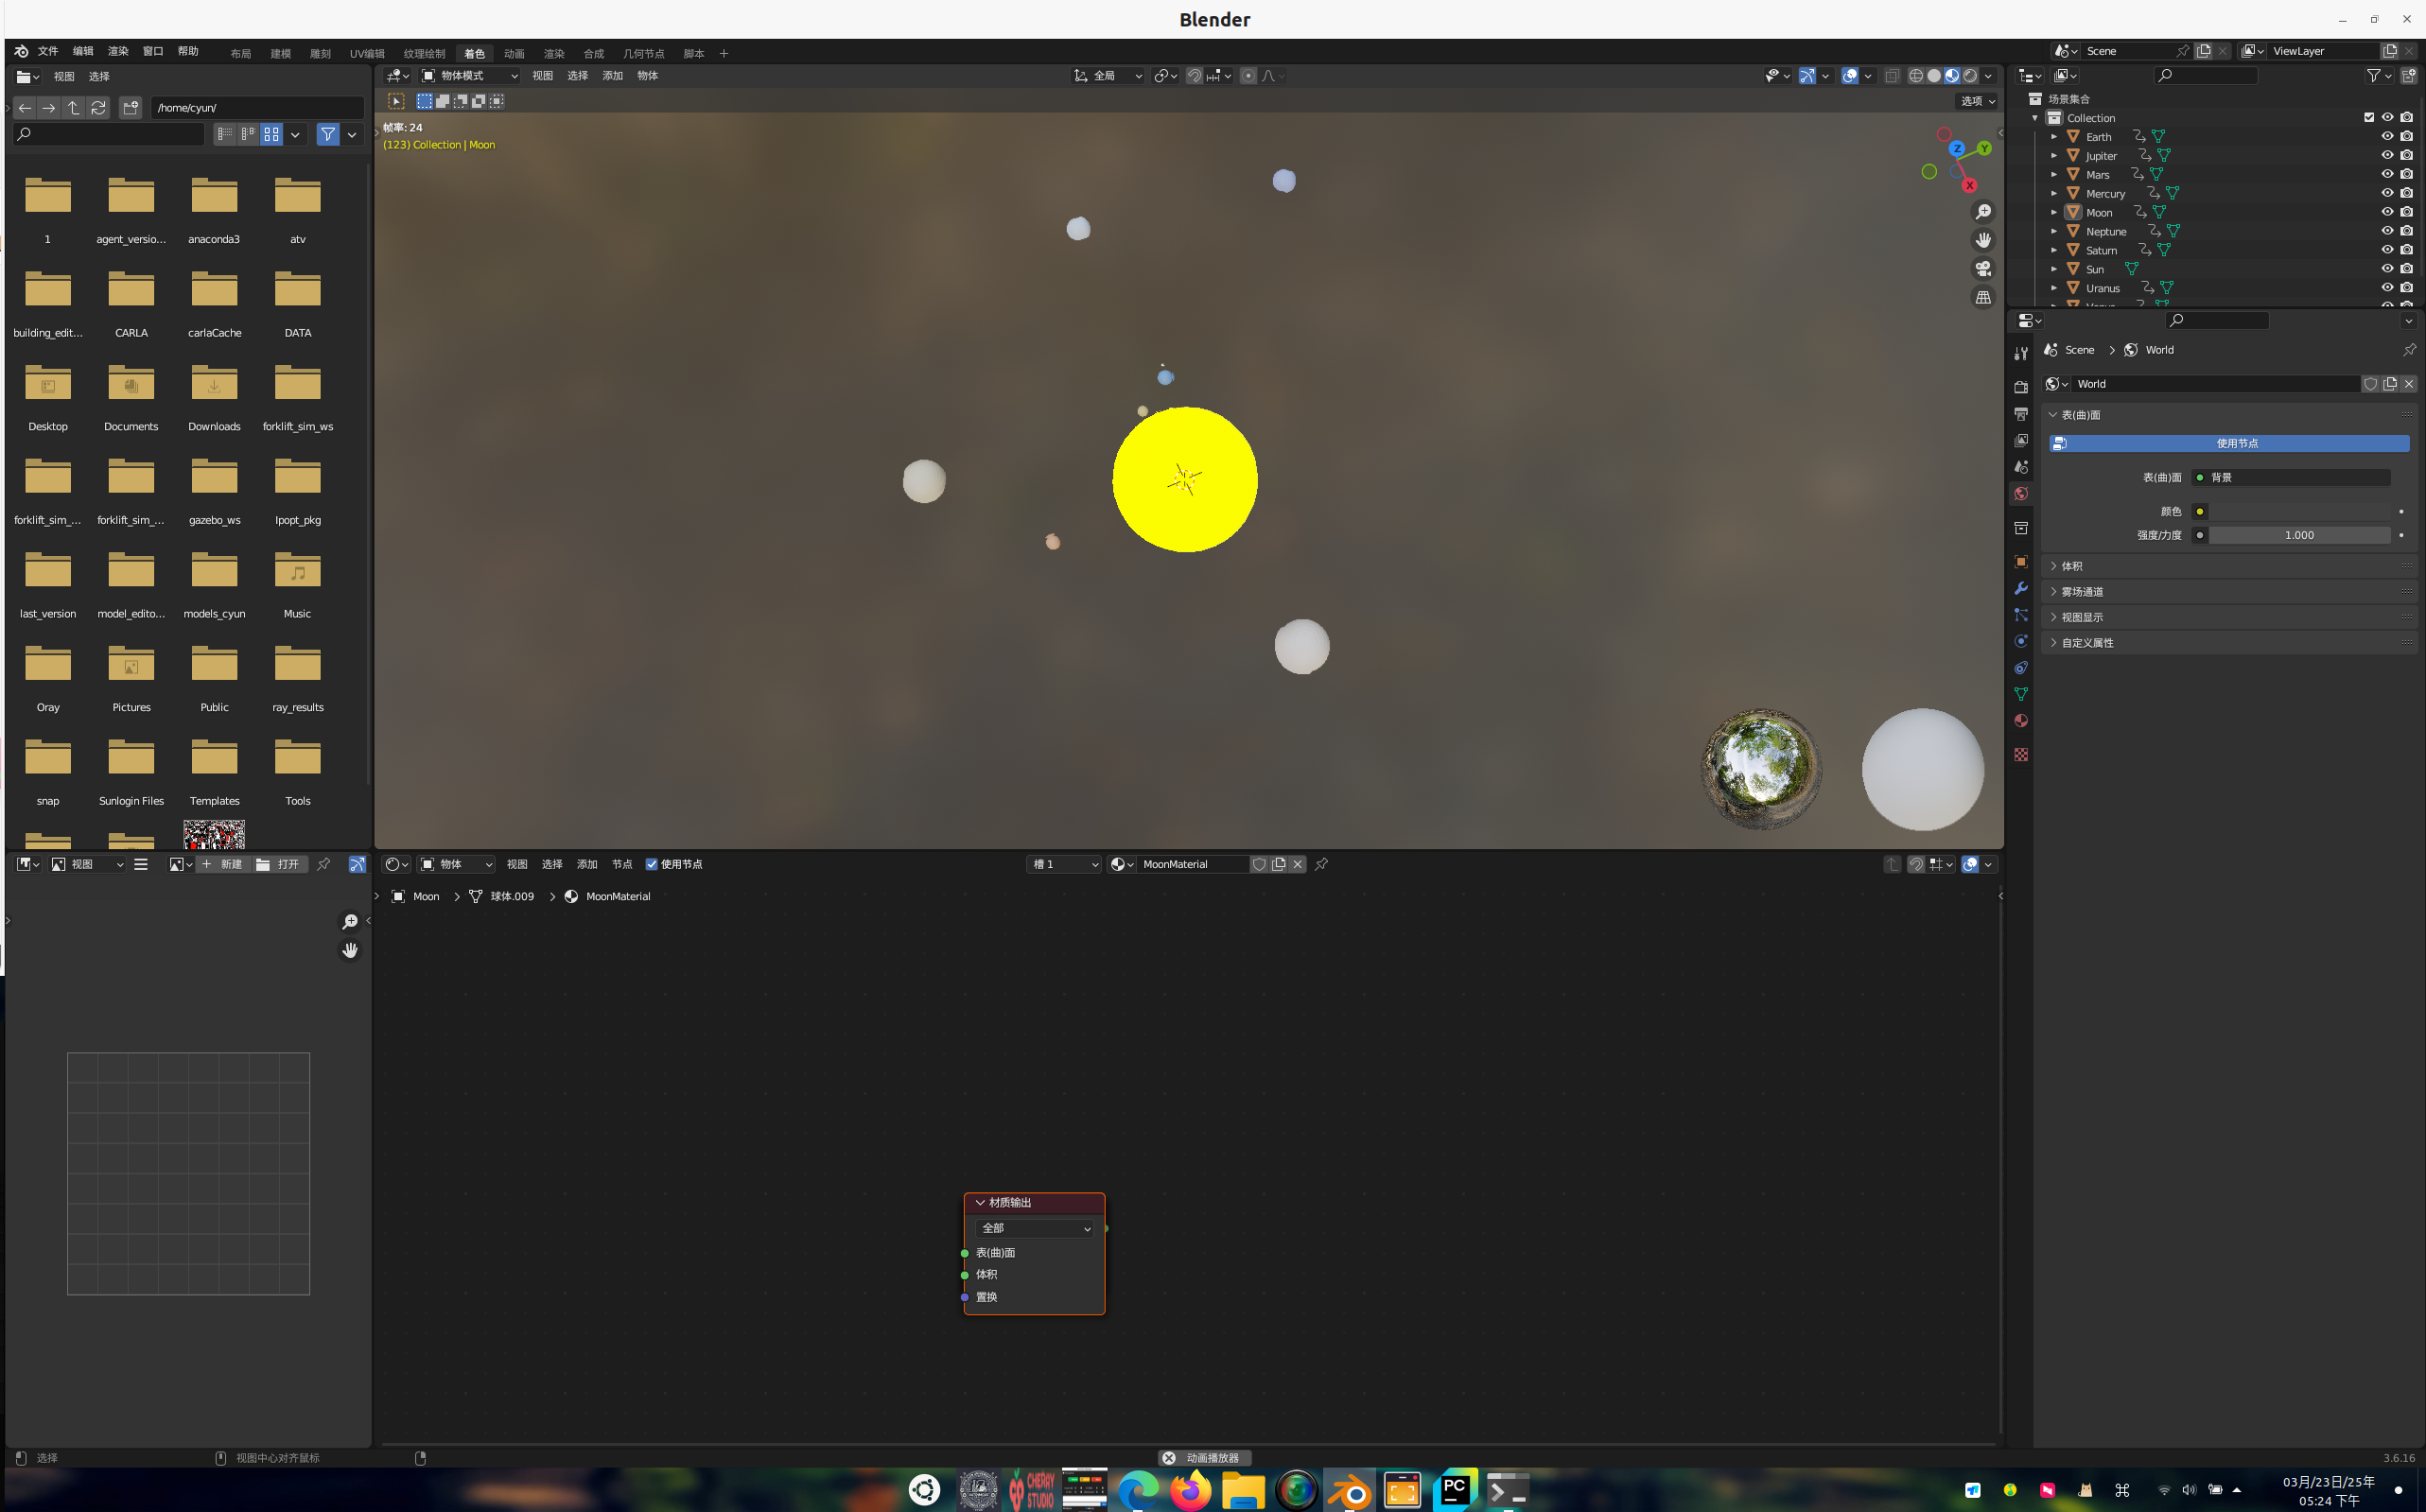Screen dimensions: 2426x1512
Task: Open the Slot 1 dropdown
Action: click(x=1065, y=864)
